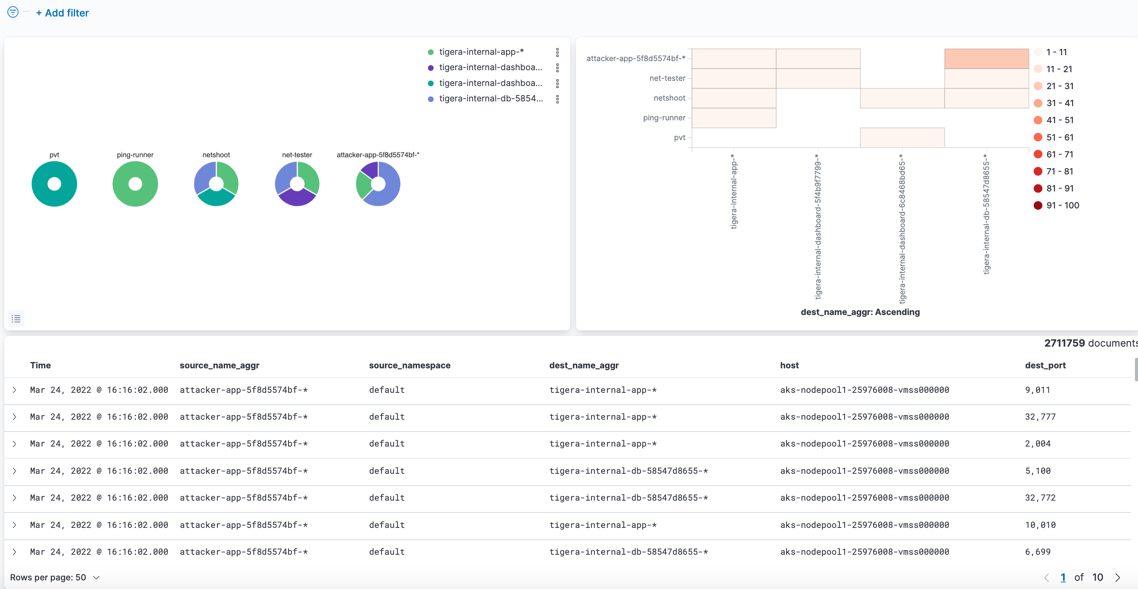Click the dest_port column header
The width and height of the screenshot is (1138, 589).
tap(1045, 365)
